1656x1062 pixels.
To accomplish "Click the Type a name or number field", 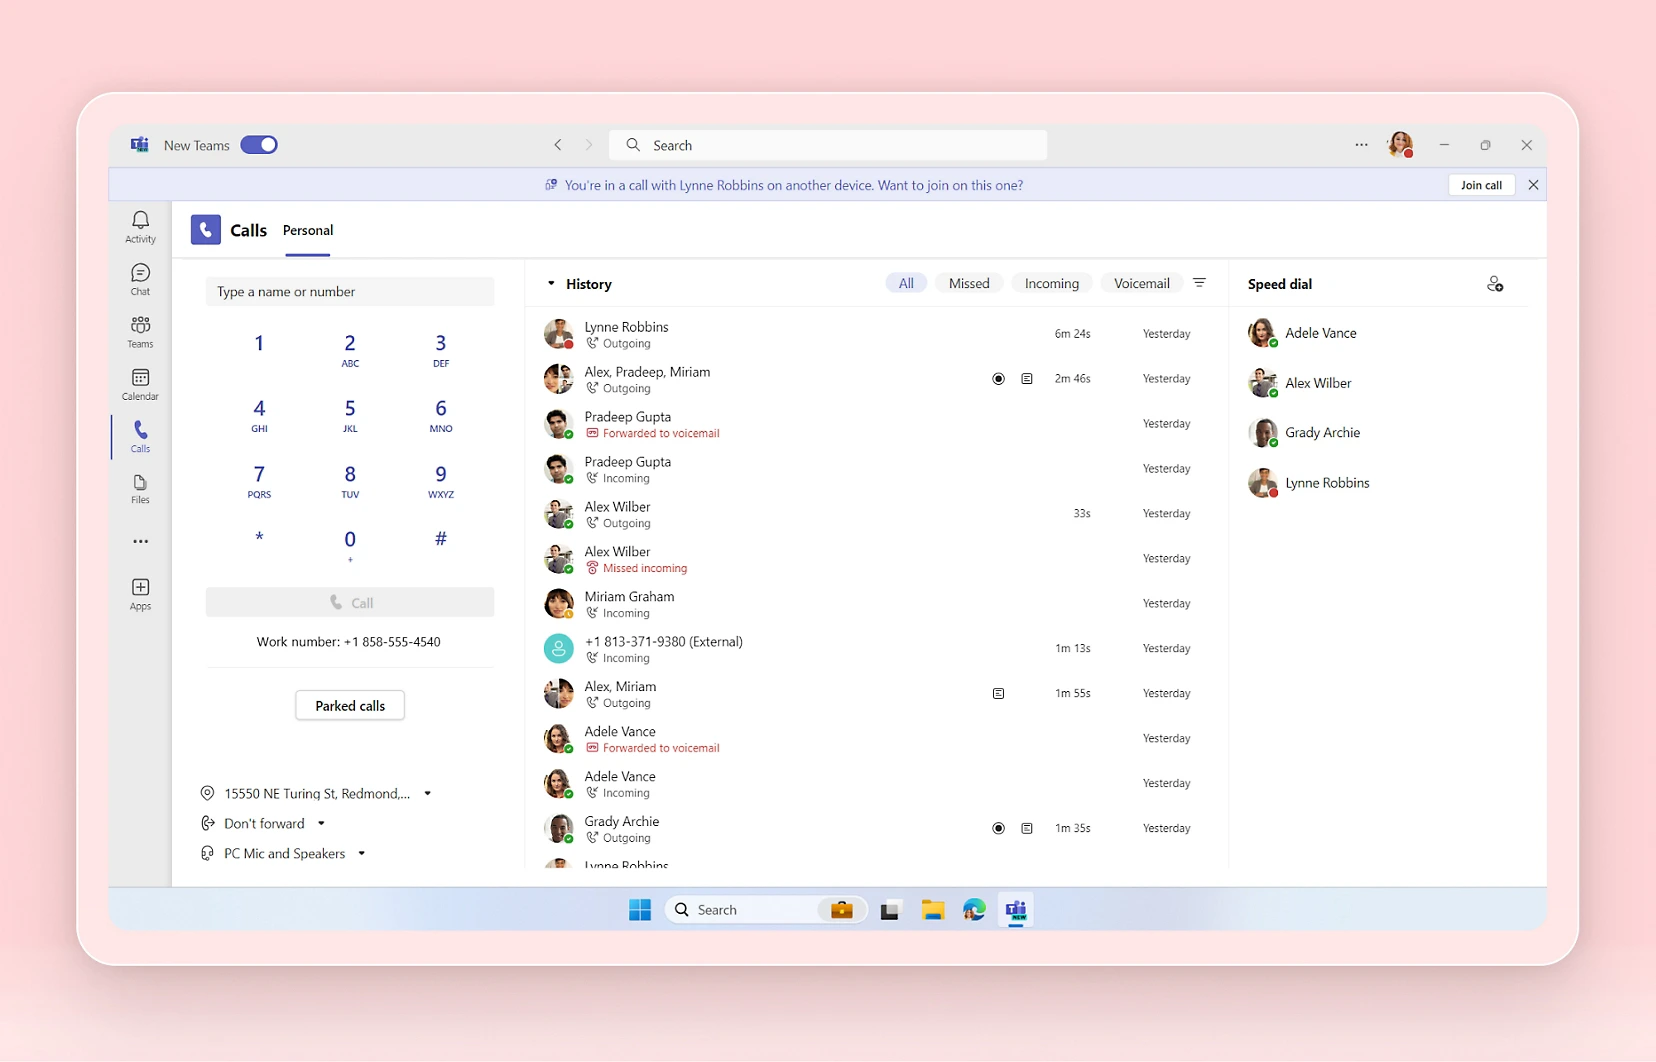I will click(x=349, y=291).
